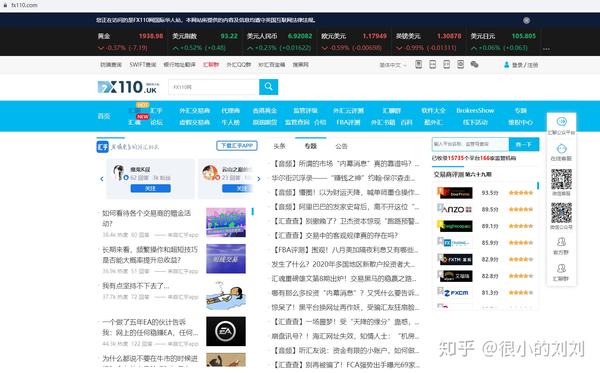600x373 pixels.
Task: Click the broker ranking list scrollbar
Action: coord(538,186)
